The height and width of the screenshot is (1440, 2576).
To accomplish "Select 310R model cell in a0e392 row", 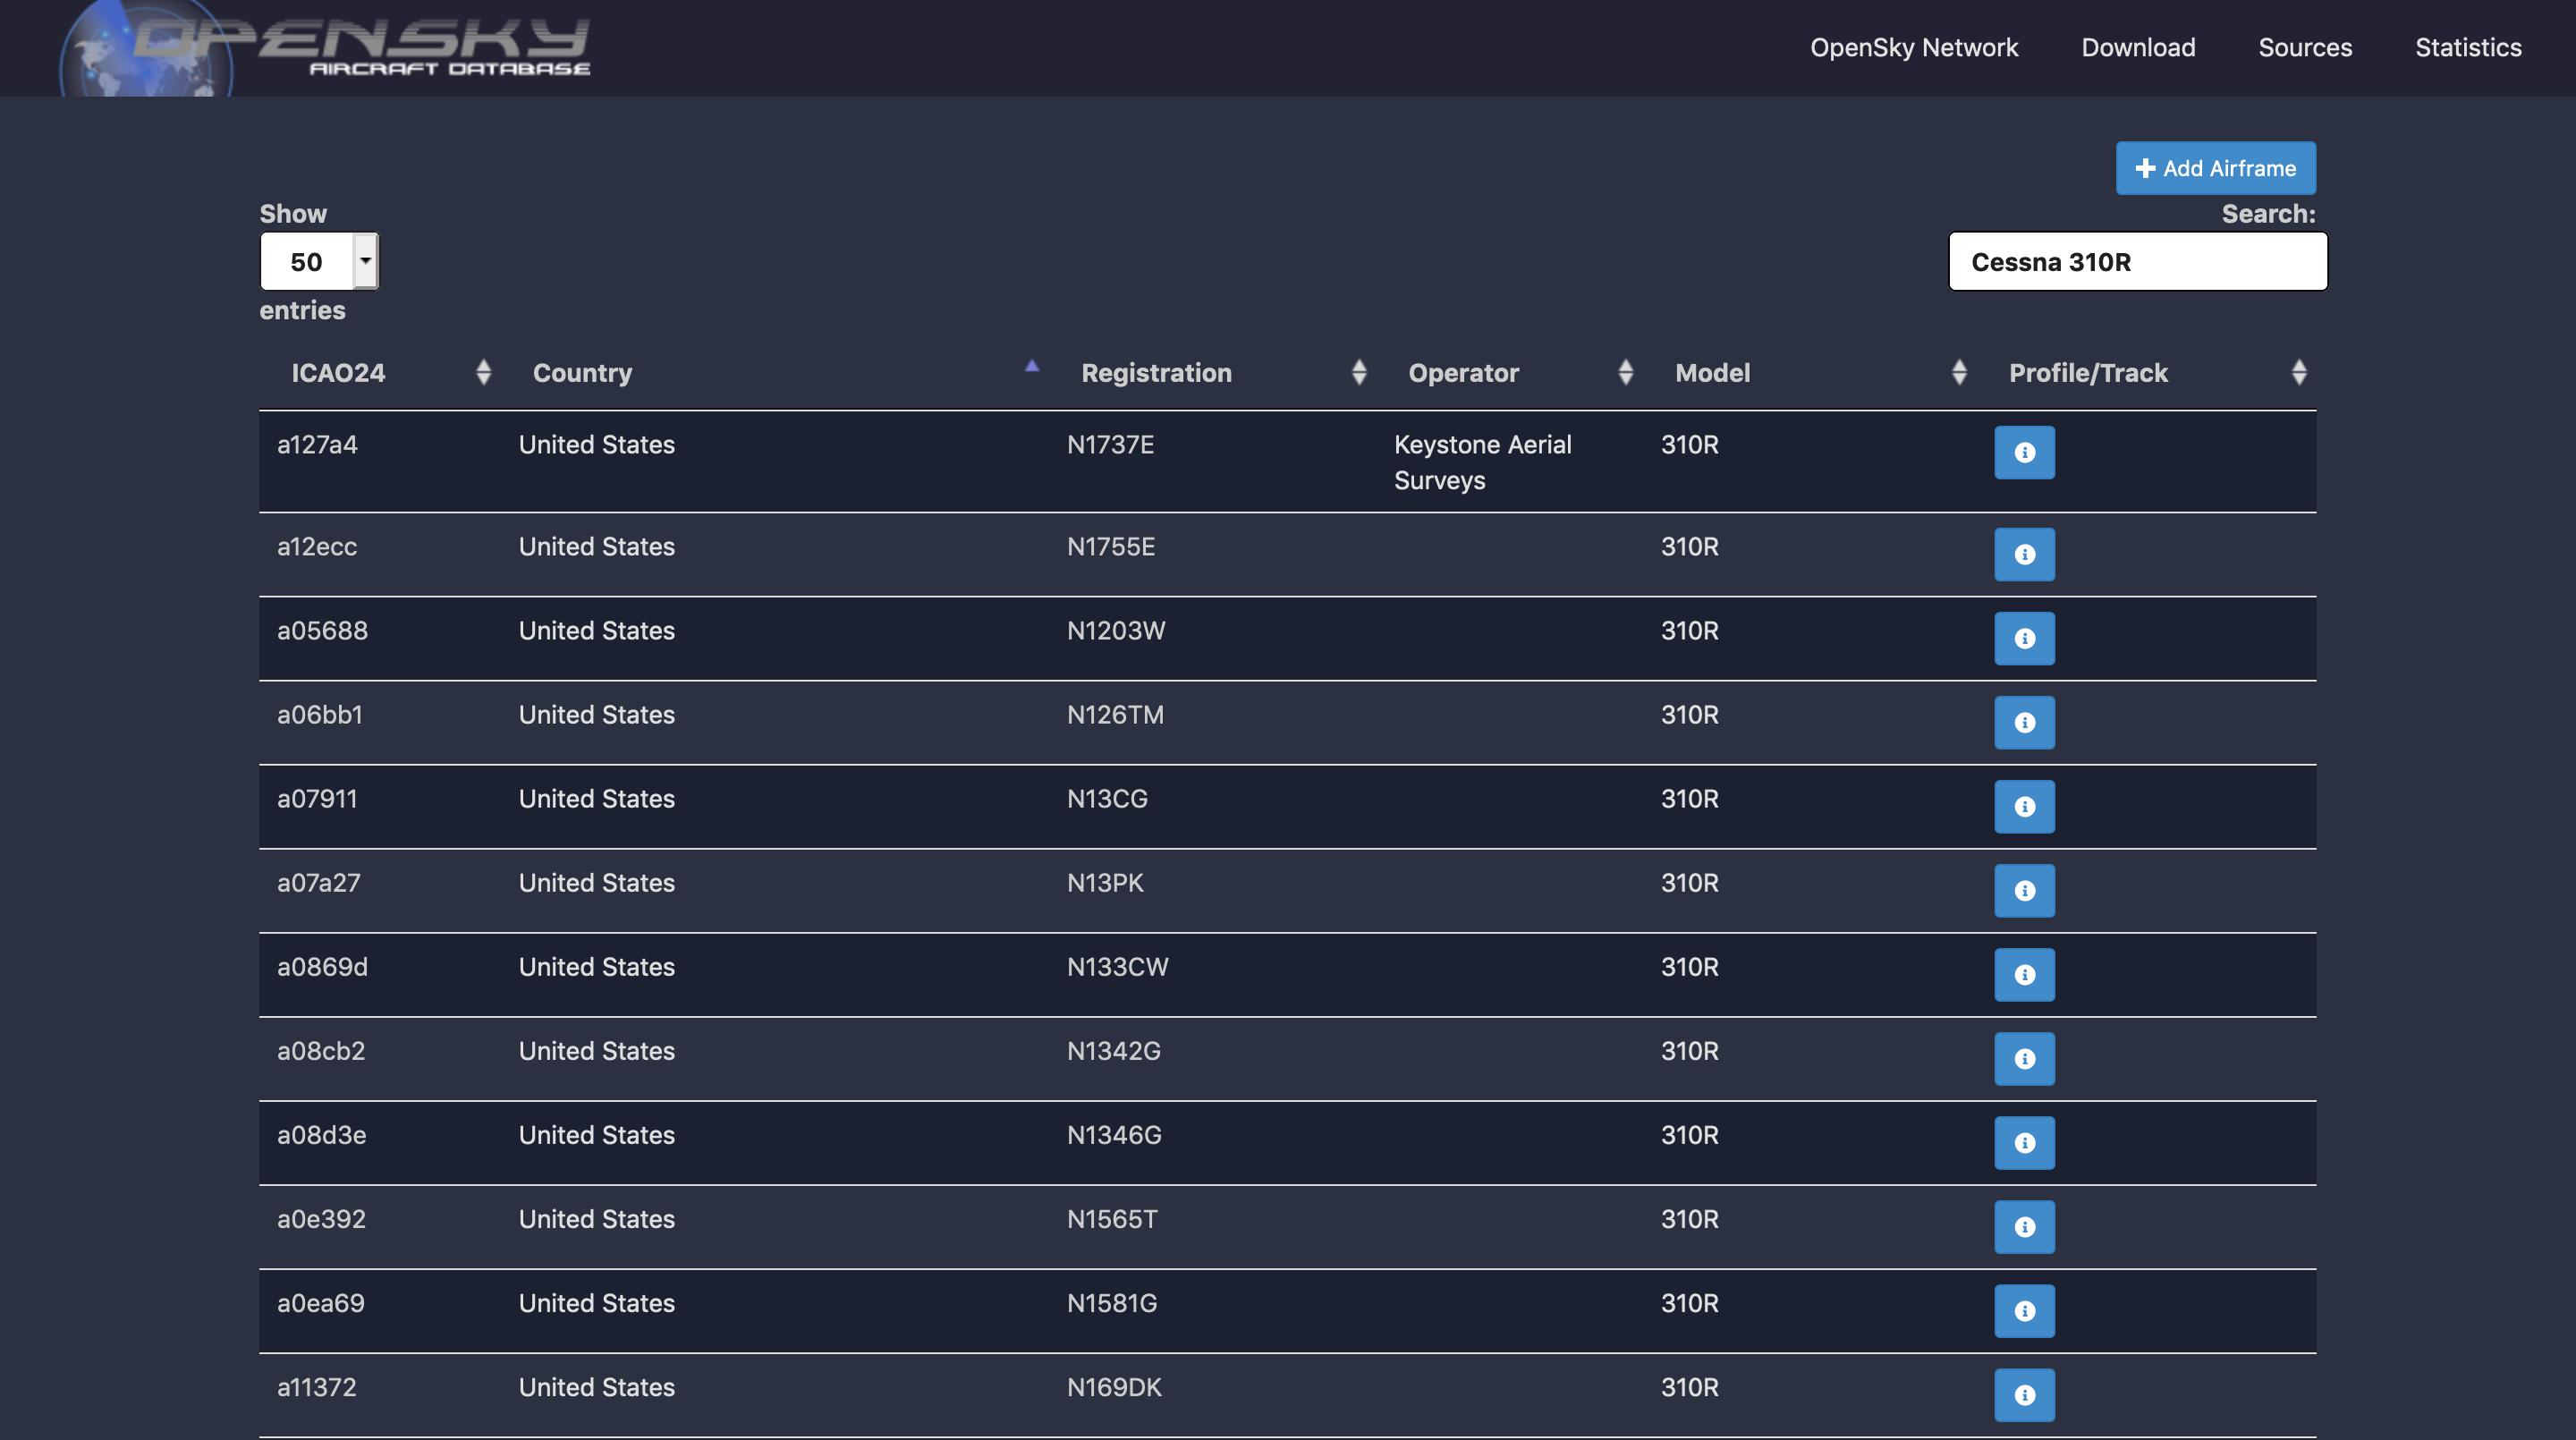I will click(1689, 1219).
